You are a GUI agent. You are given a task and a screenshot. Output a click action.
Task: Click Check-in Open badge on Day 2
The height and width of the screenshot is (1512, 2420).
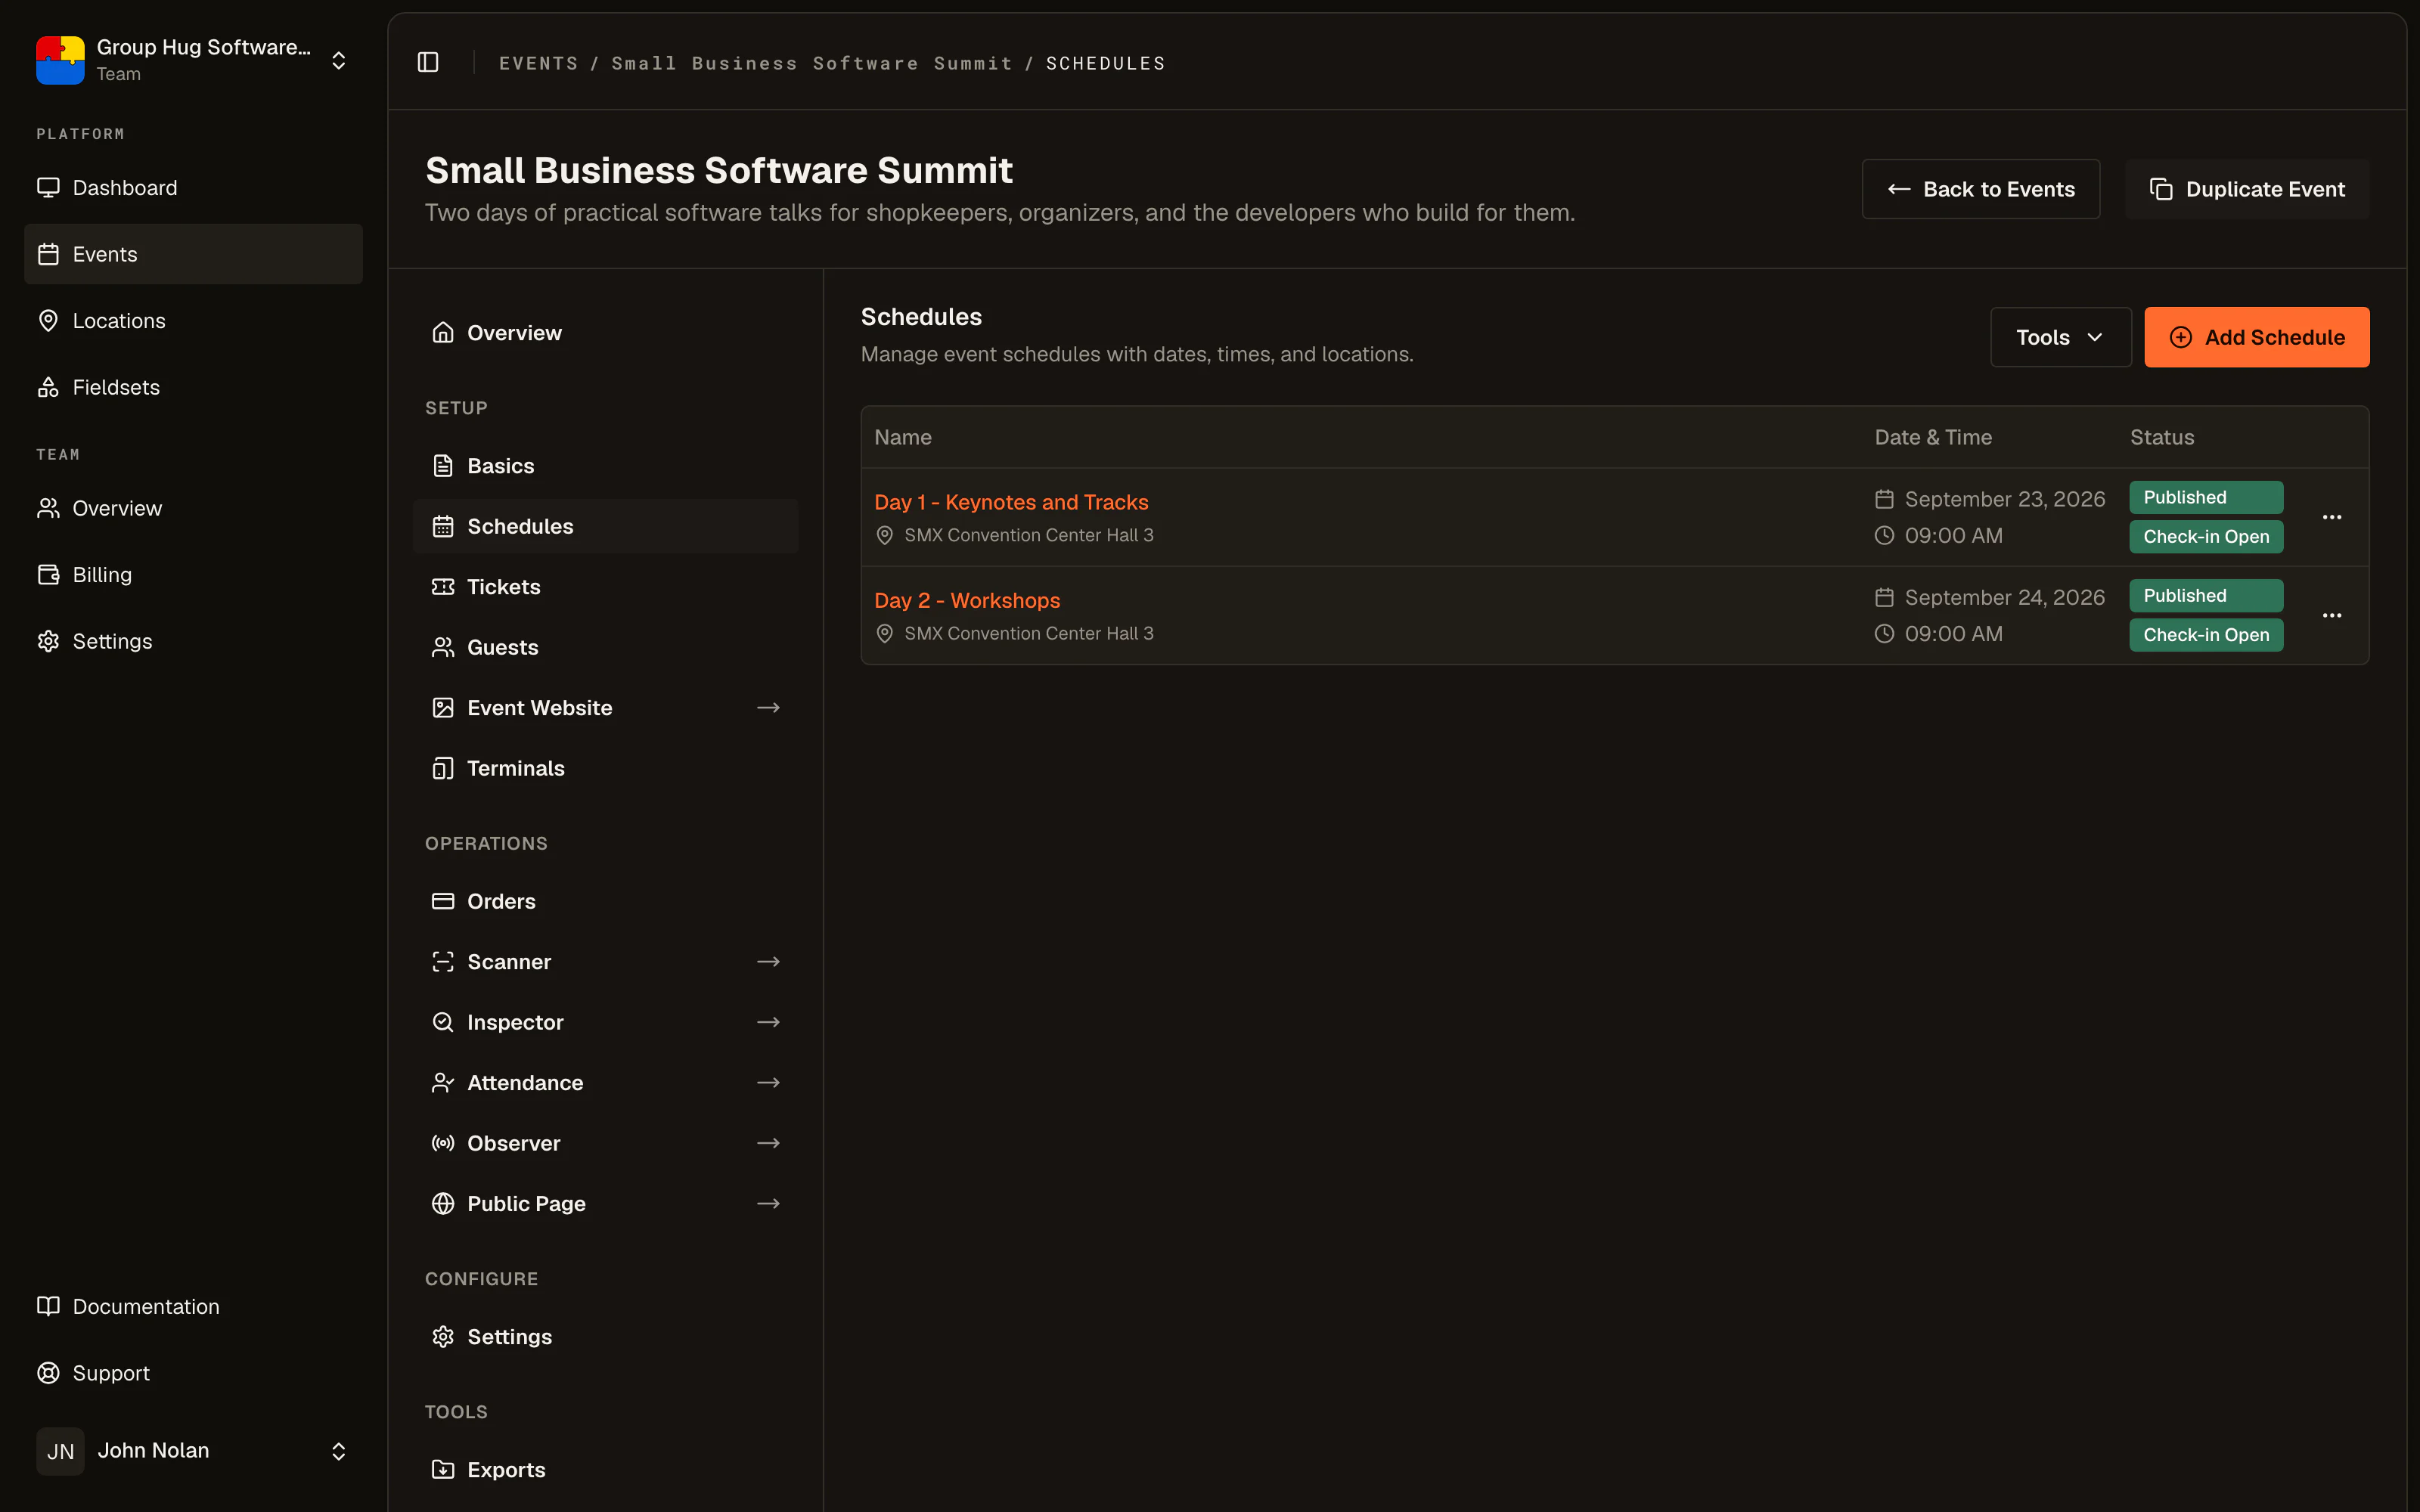[x=2206, y=635]
